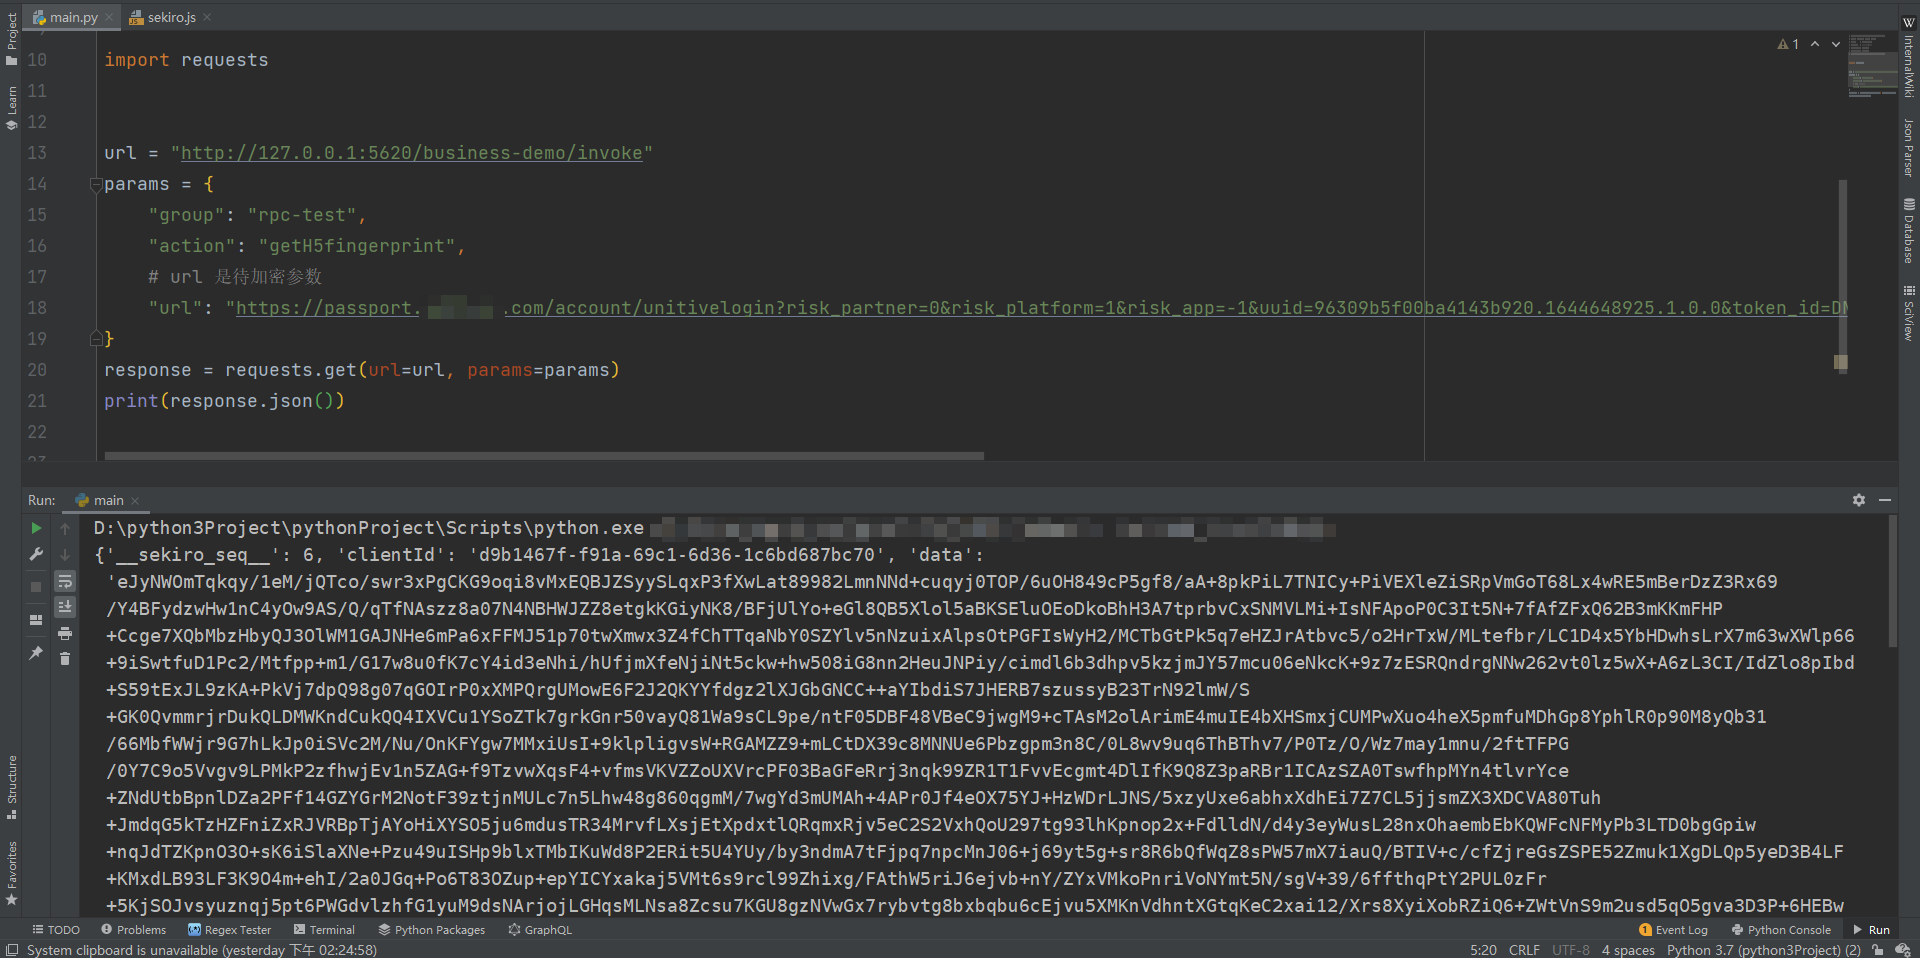Click the line:column 5:20 indicator

coord(1483,950)
